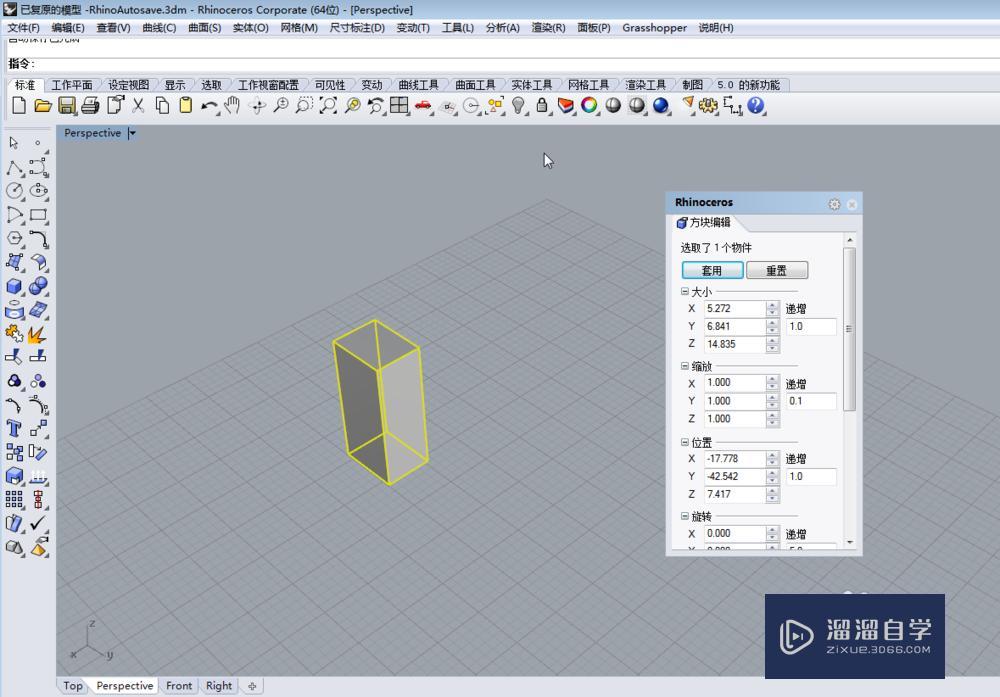This screenshot has height=697, width=1000.
Task: Click the Lock padlock icon
Action: (541, 105)
